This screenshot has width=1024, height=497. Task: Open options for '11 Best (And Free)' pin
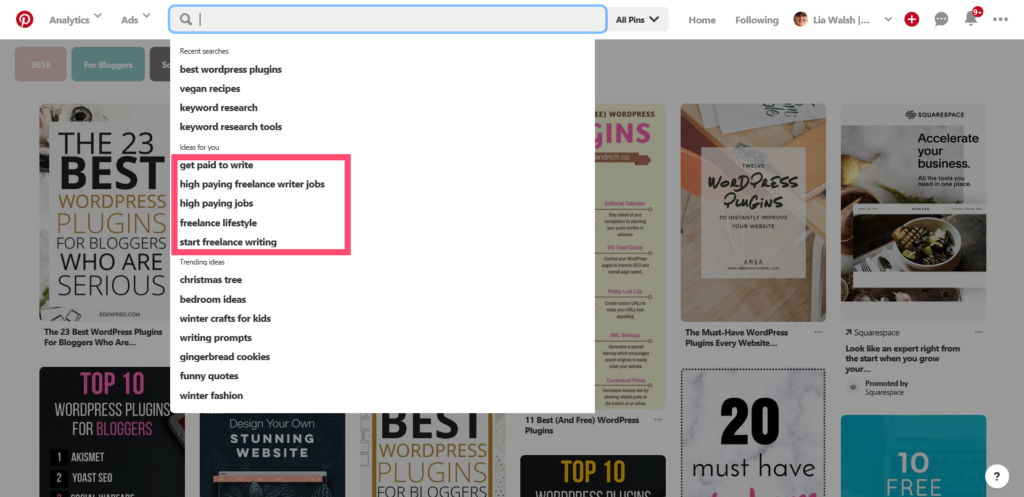[658, 420]
